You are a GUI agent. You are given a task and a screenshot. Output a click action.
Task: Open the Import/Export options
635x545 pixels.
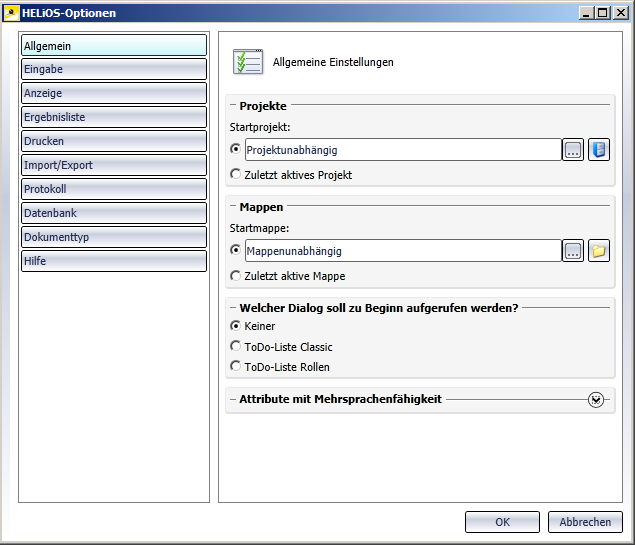[114, 165]
